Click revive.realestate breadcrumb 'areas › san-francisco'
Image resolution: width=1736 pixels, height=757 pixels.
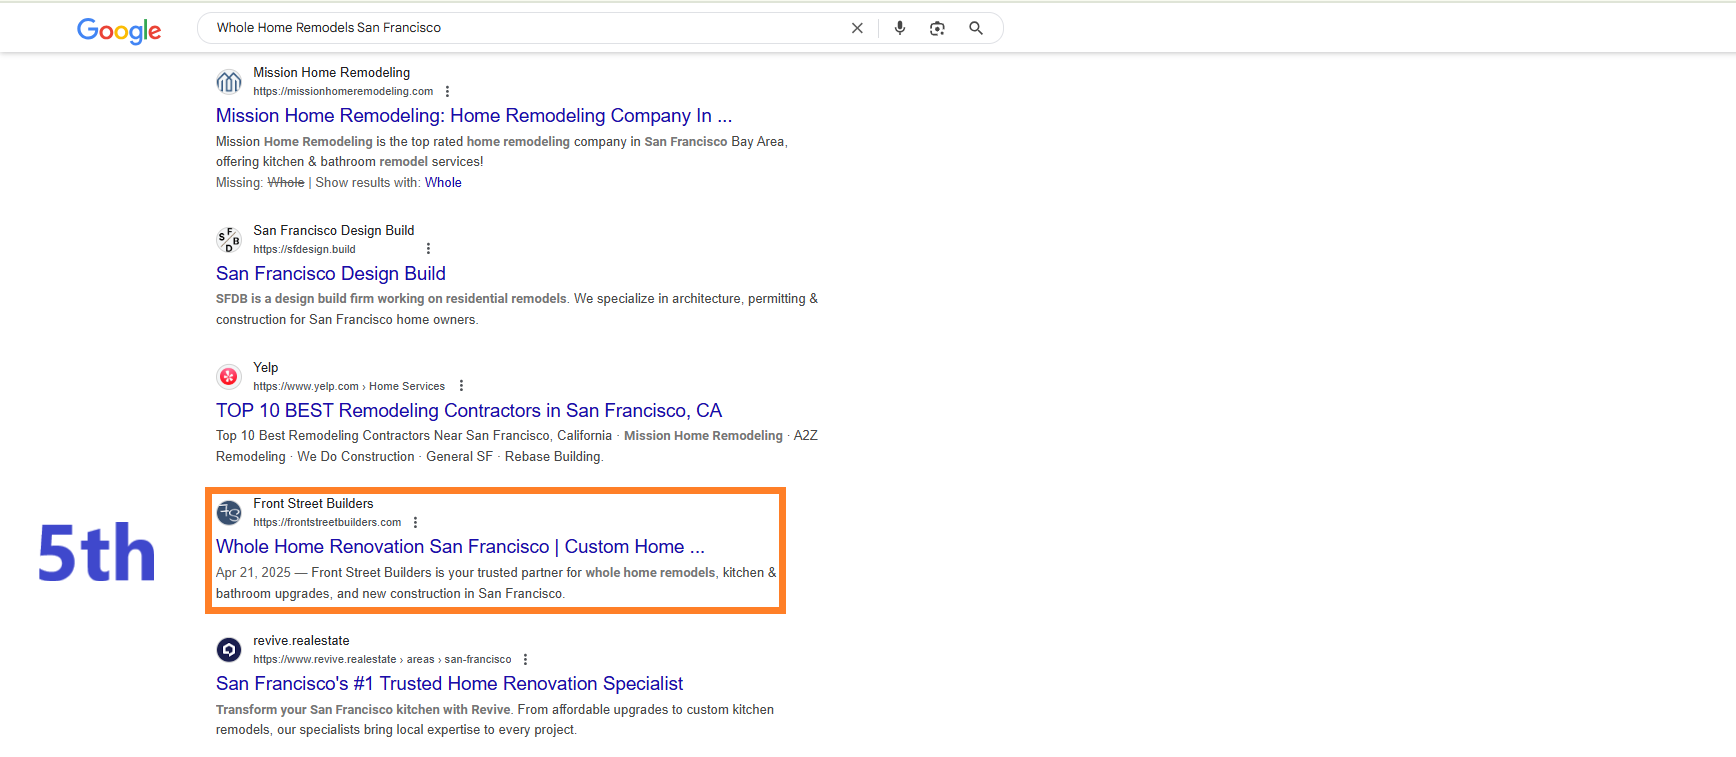(459, 659)
